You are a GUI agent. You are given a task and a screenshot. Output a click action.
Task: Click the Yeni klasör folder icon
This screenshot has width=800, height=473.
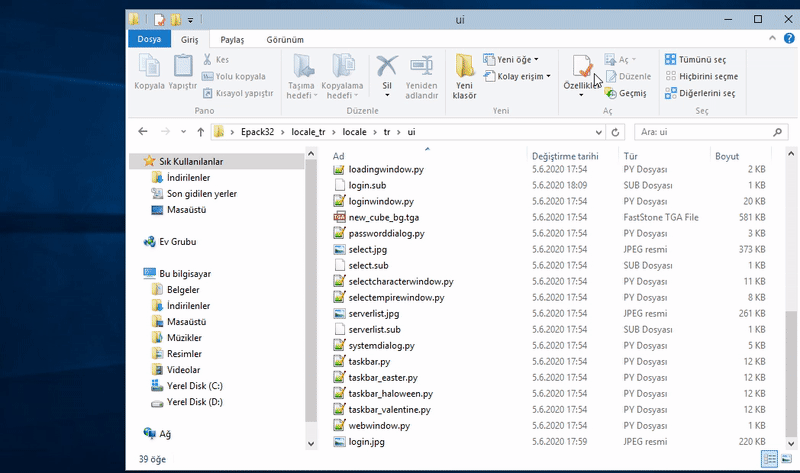465,67
